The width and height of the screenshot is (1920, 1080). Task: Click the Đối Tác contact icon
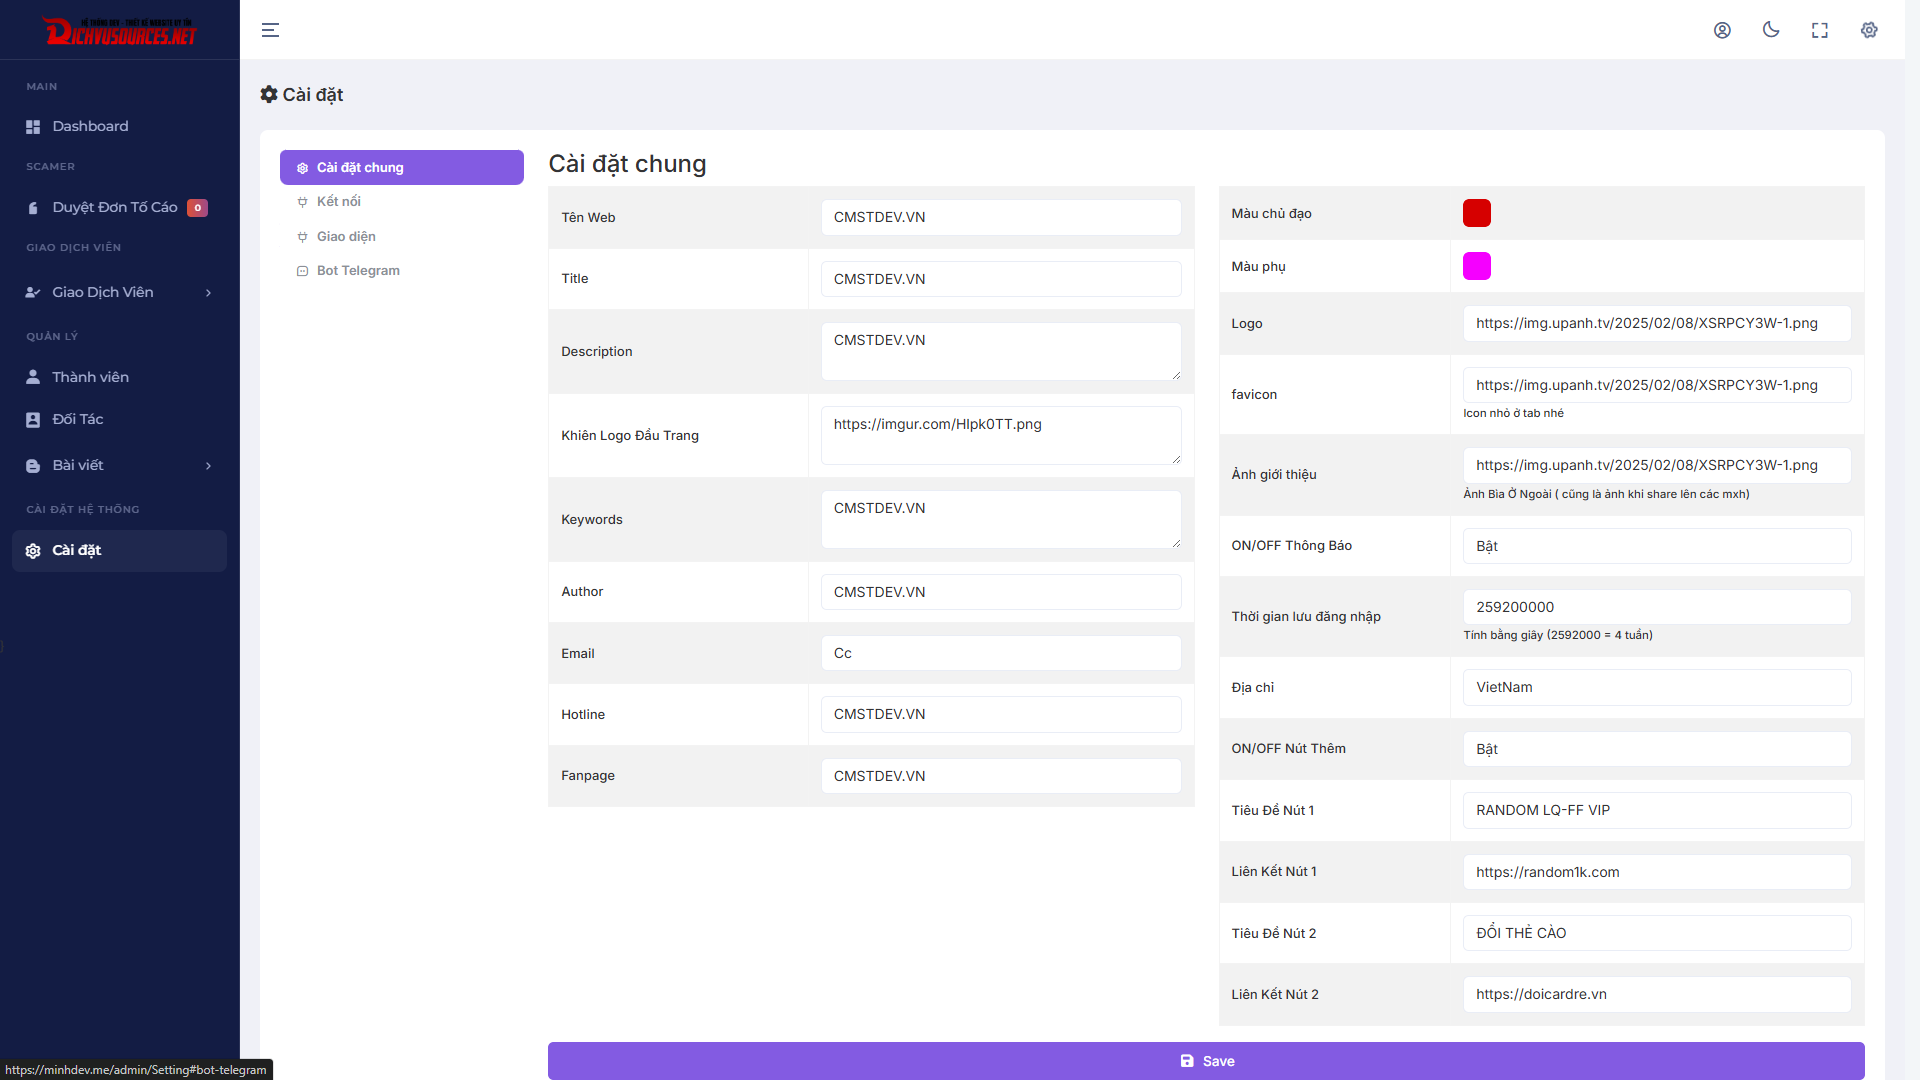pos(33,420)
